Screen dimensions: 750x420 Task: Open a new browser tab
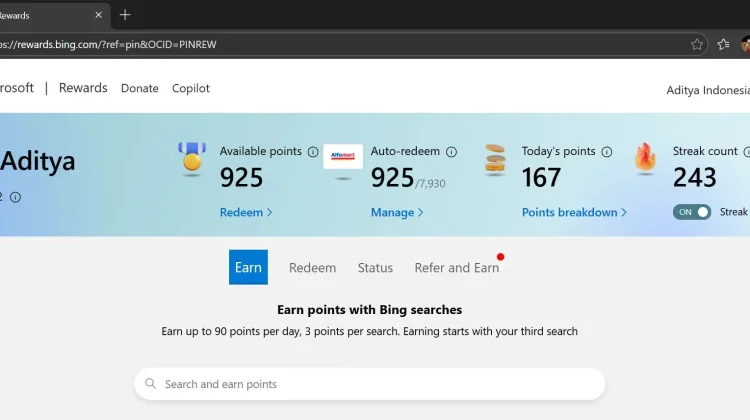(125, 15)
